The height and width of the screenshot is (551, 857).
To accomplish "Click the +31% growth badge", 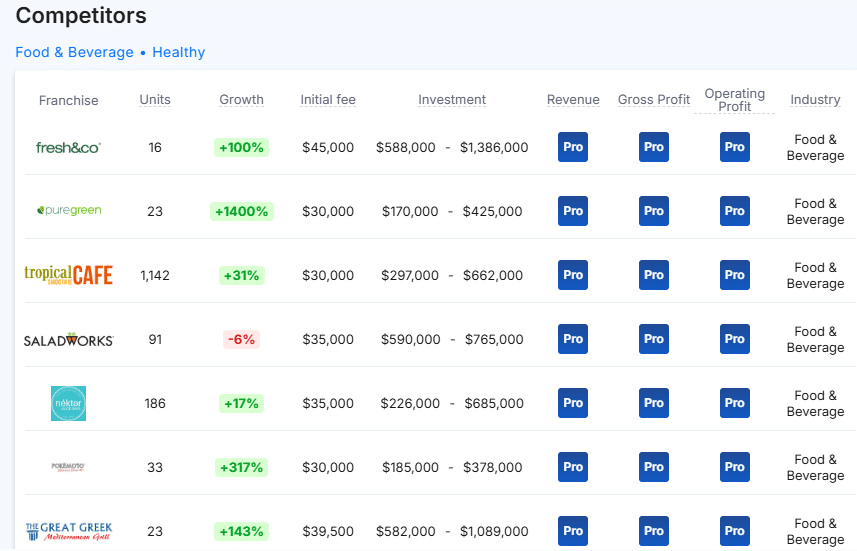I will pos(242,276).
